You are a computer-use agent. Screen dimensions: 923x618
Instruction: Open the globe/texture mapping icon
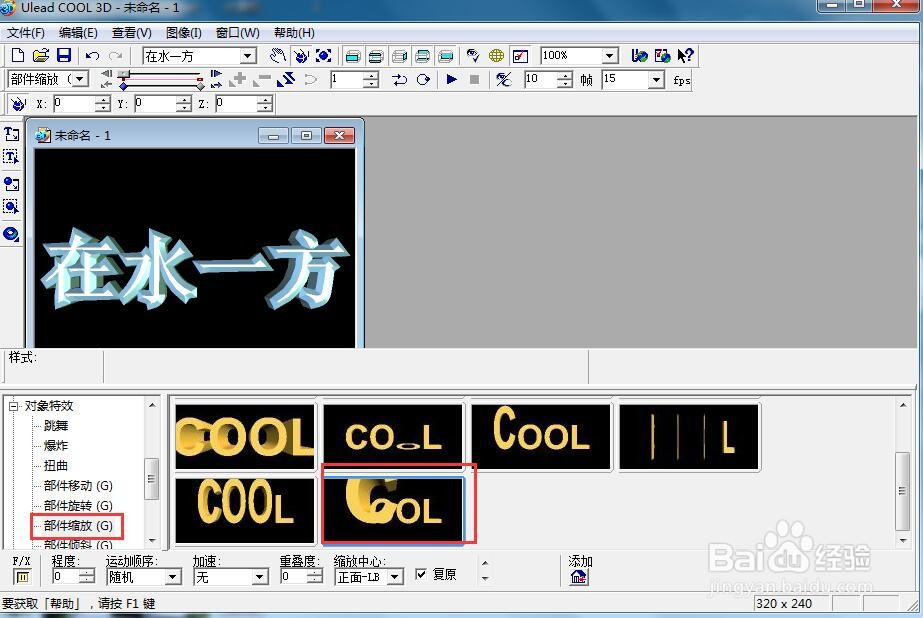click(496, 55)
